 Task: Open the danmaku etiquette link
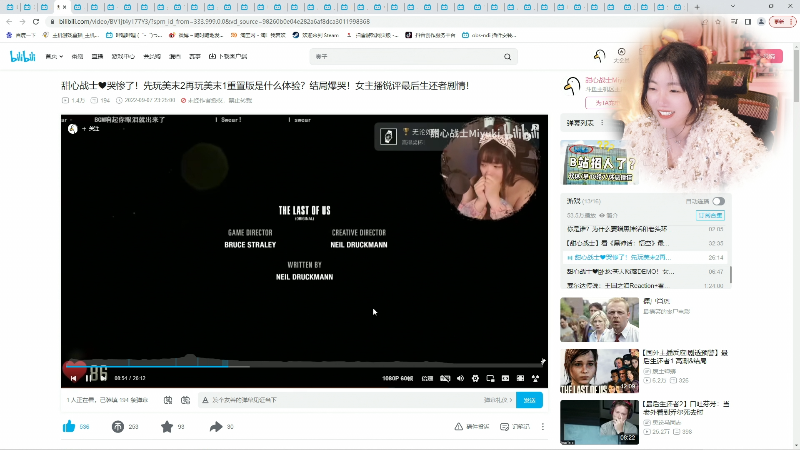tap(497, 400)
